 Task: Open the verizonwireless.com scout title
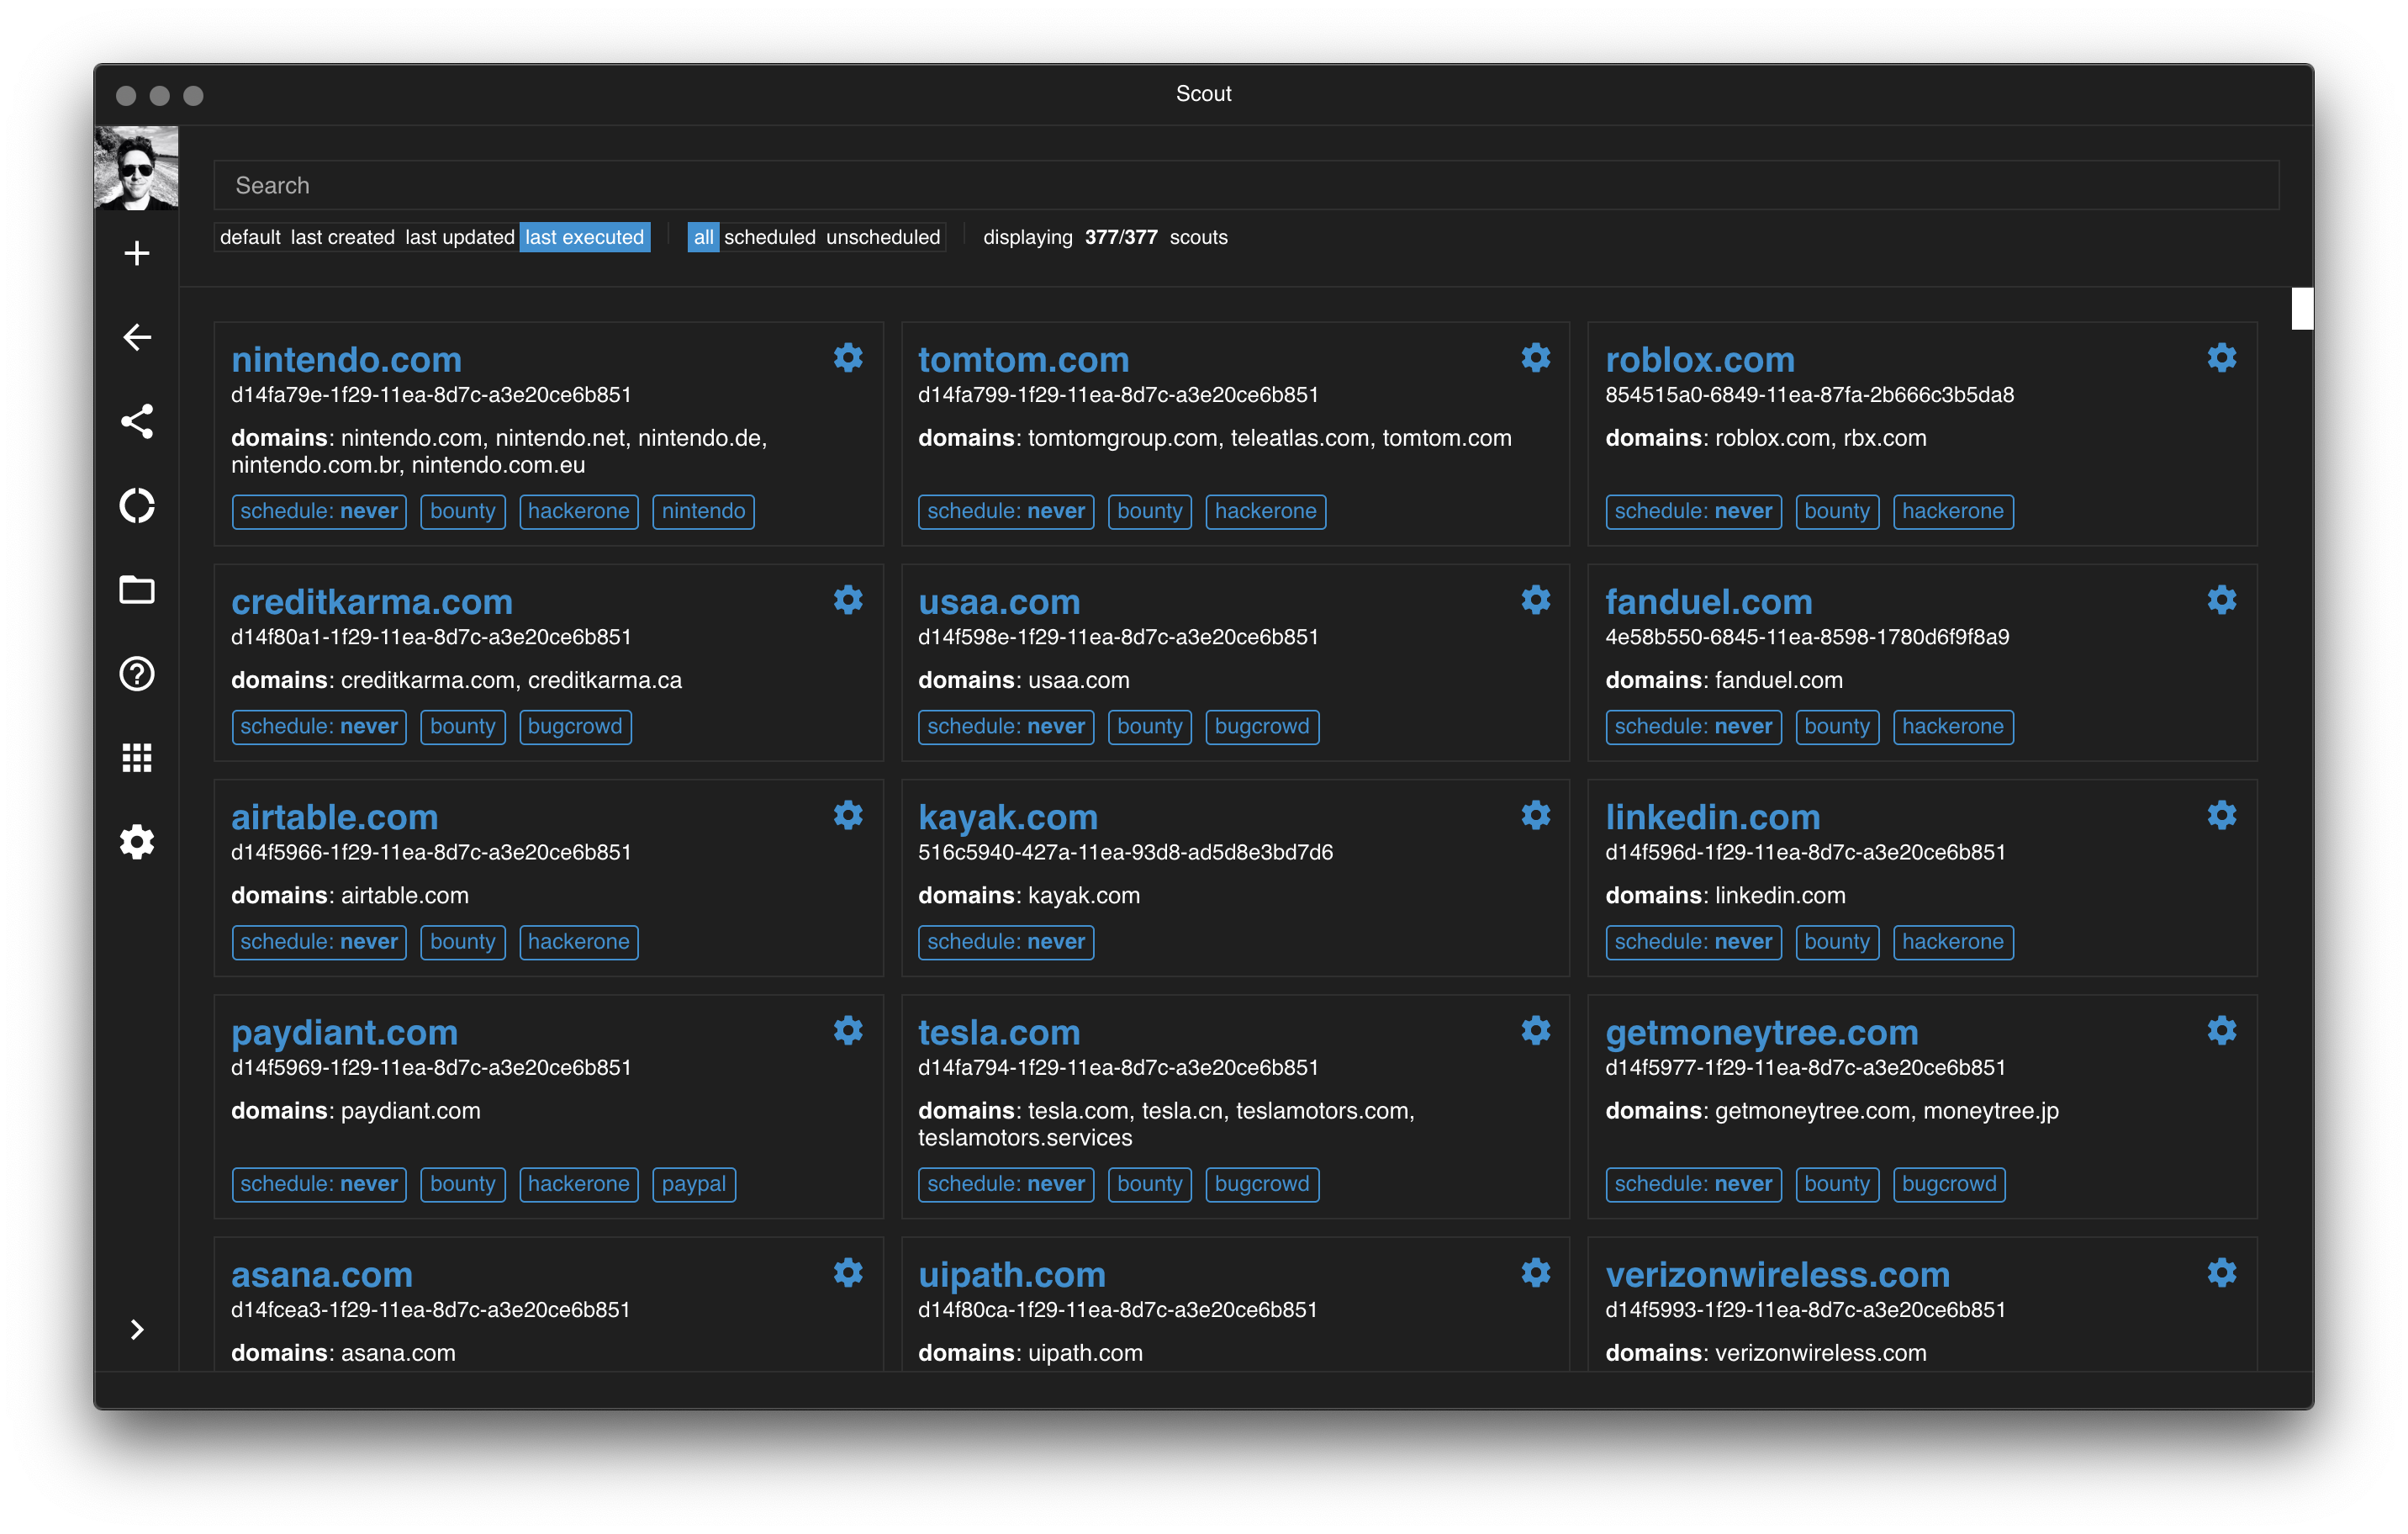click(1777, 1274)
